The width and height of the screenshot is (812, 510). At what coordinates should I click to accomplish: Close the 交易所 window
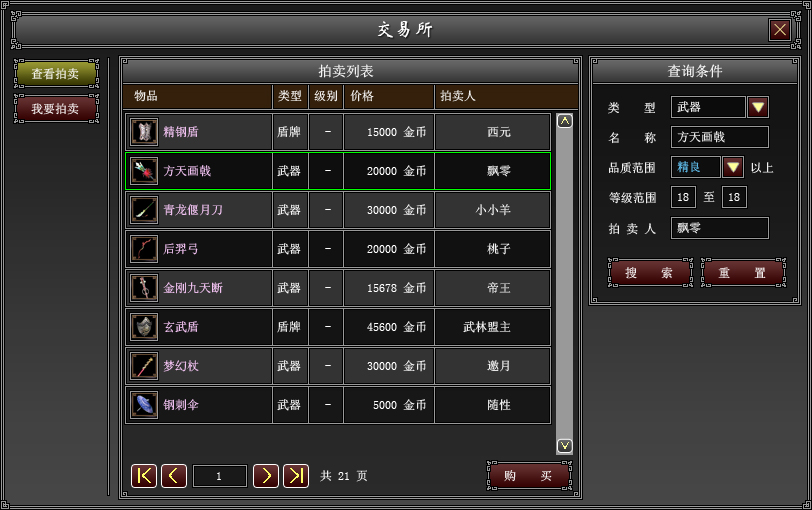(780, 30)
